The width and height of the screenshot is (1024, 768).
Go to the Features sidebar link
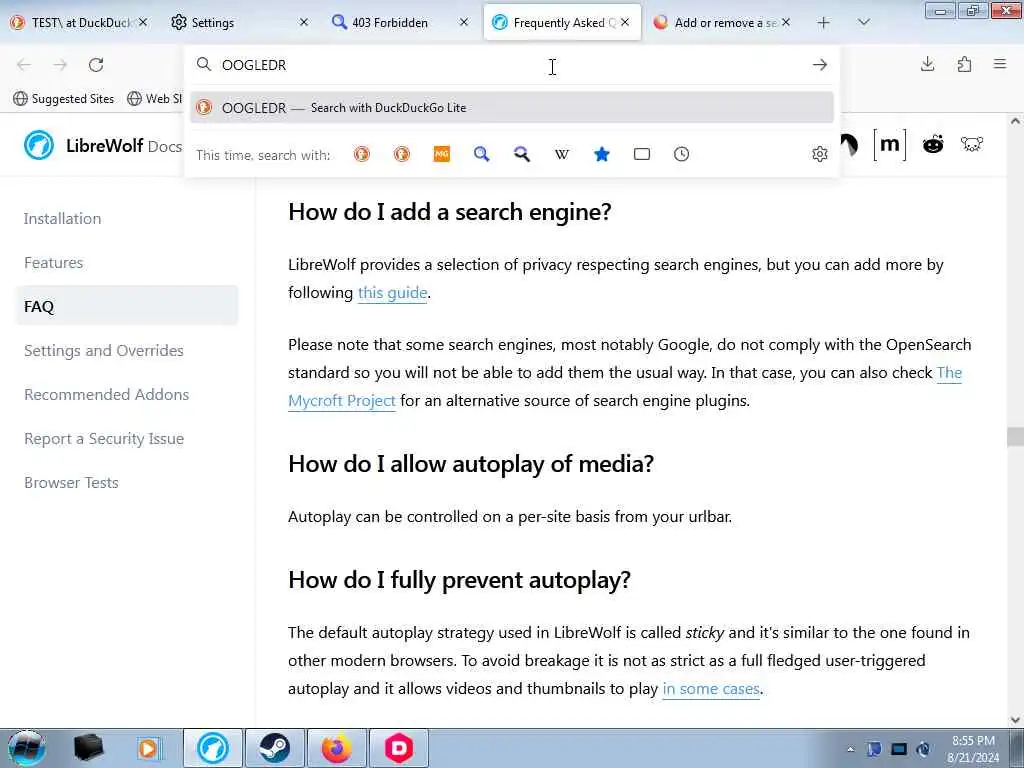click(54, 263)
